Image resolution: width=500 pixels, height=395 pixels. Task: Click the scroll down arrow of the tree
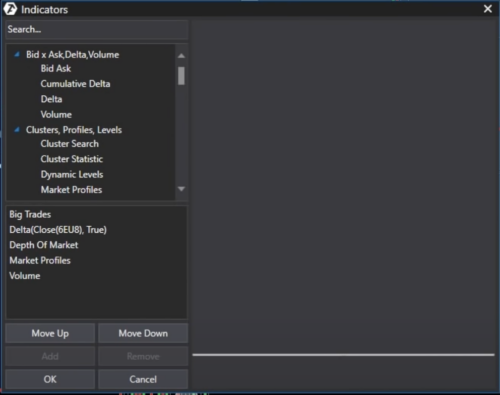(181, 189)
